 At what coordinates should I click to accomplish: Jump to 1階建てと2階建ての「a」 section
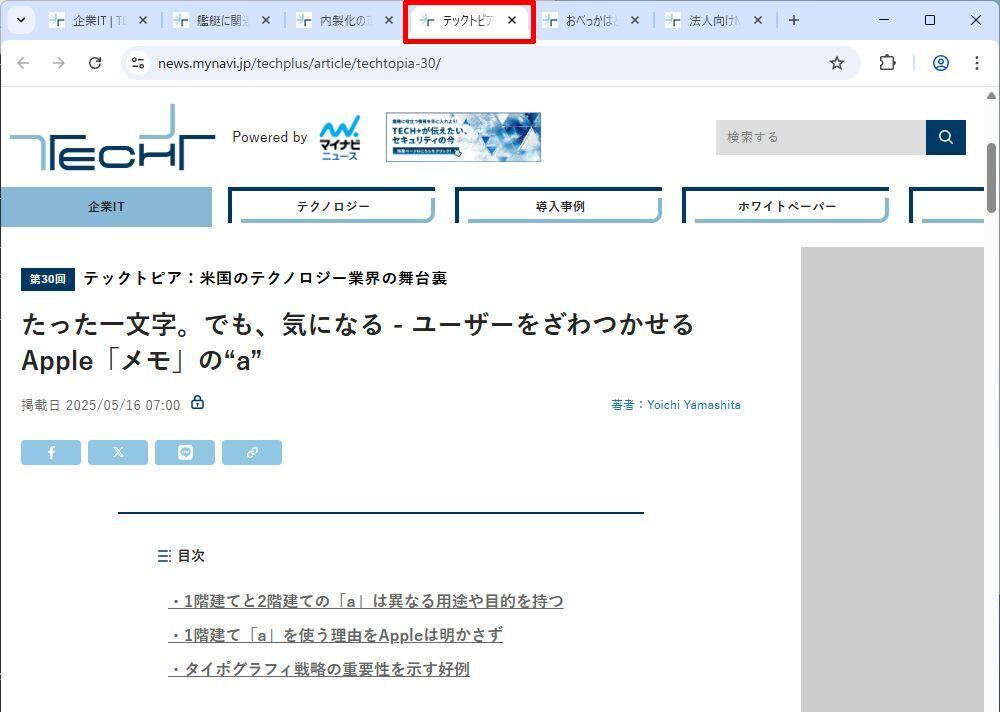click(366, 601)
